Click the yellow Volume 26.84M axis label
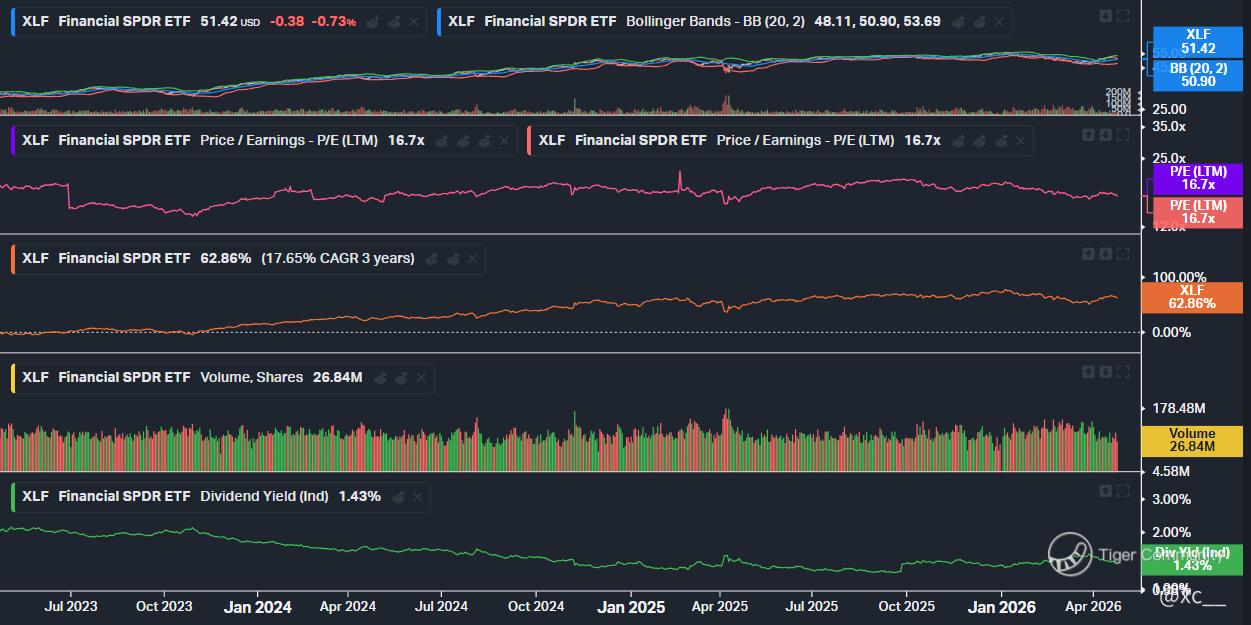This screenshot has width=1251, height=625. click(x=1191, y=441)
